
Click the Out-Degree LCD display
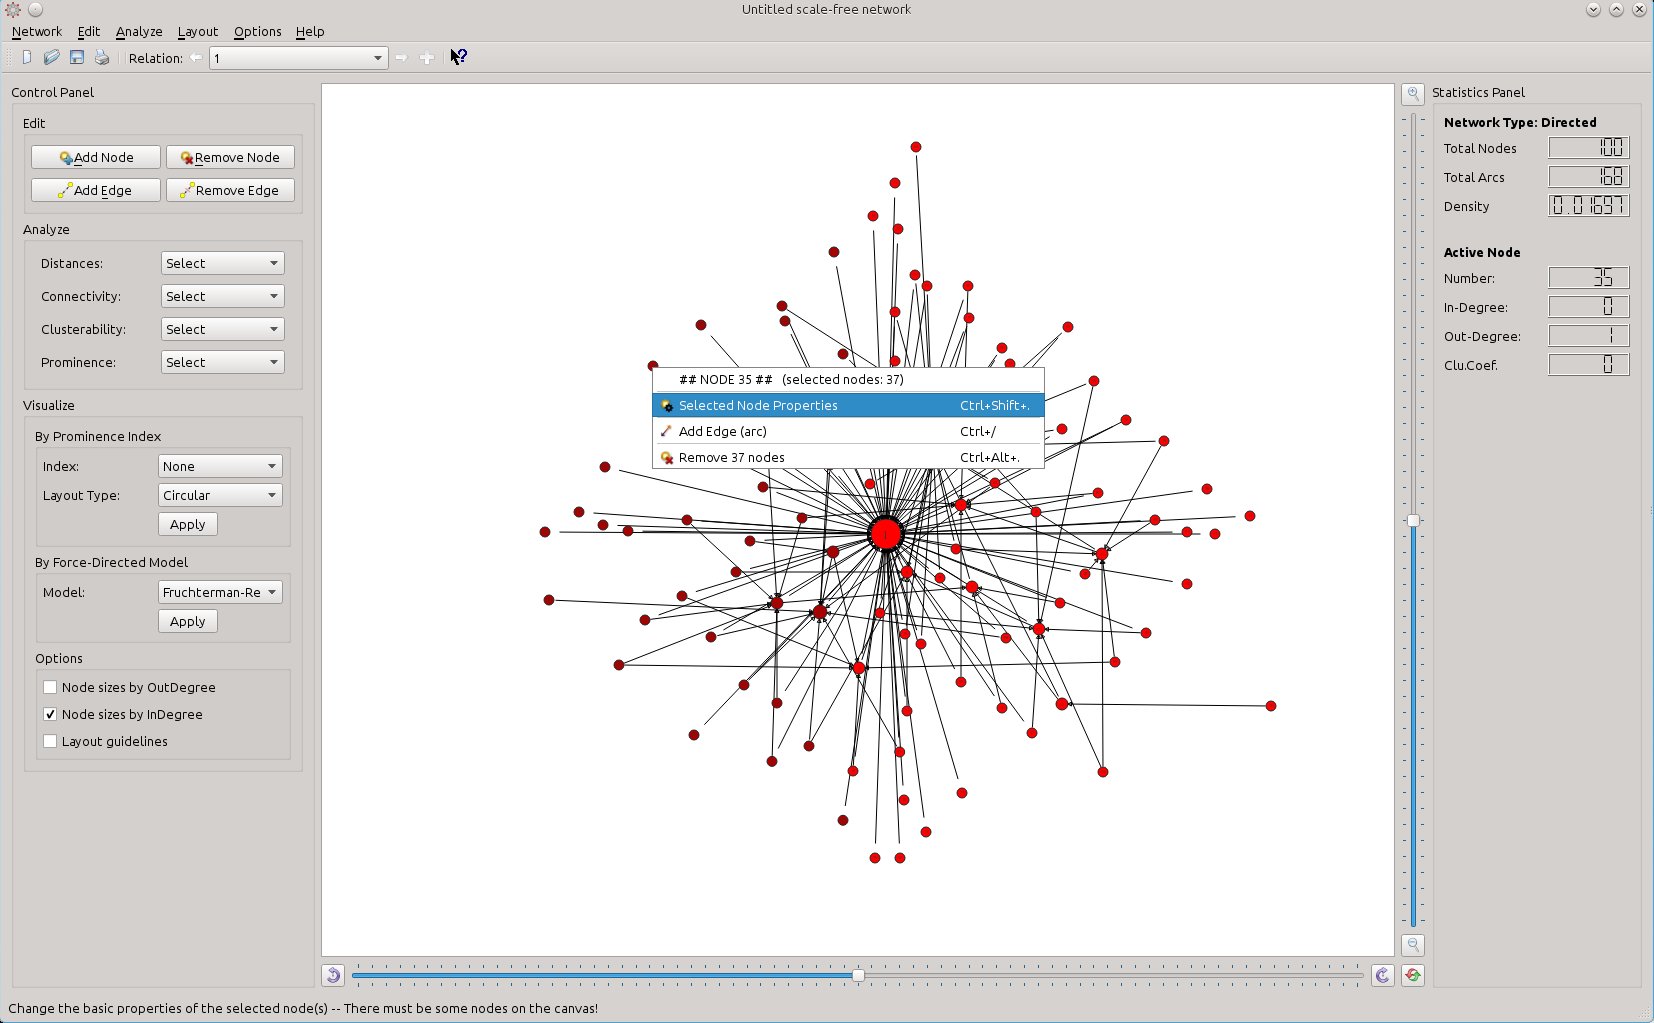(x=1589, y=336)
